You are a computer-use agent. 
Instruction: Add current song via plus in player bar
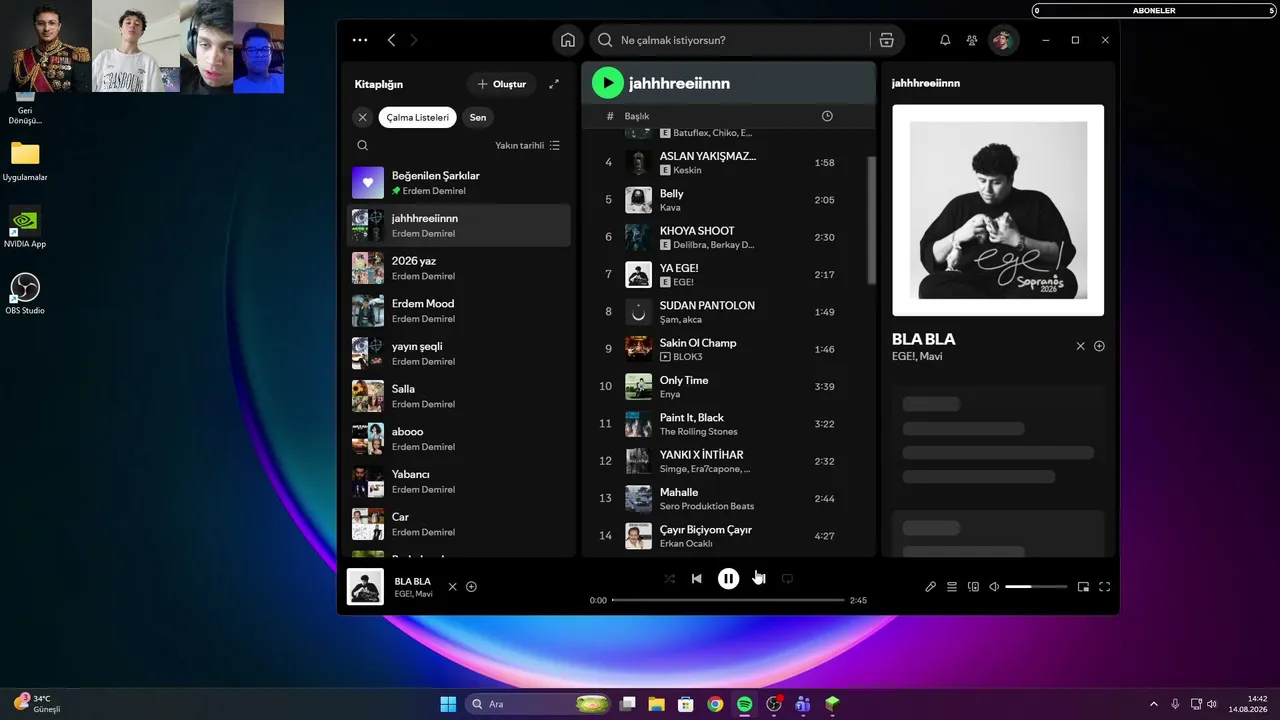[471, 587]
